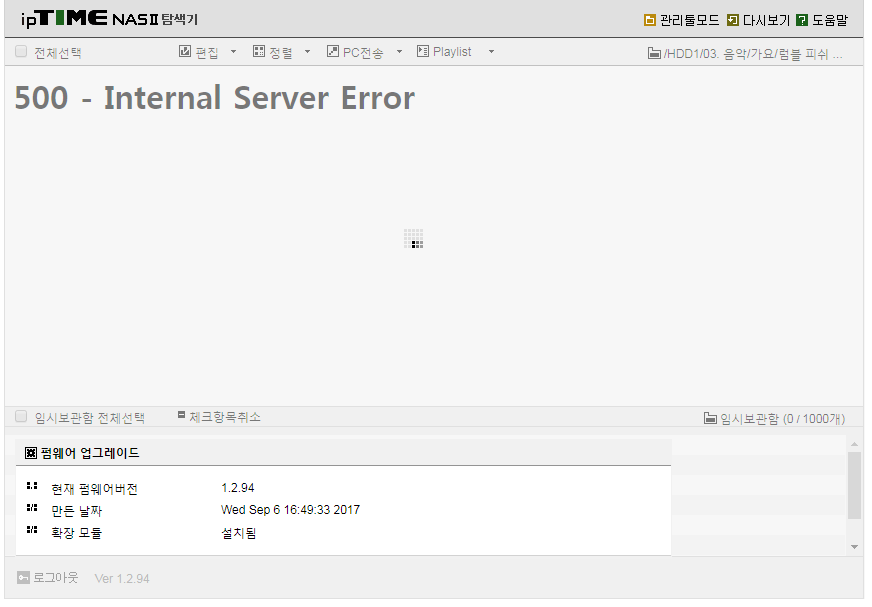Open the 도움말 help link

(x=829, y=20)
